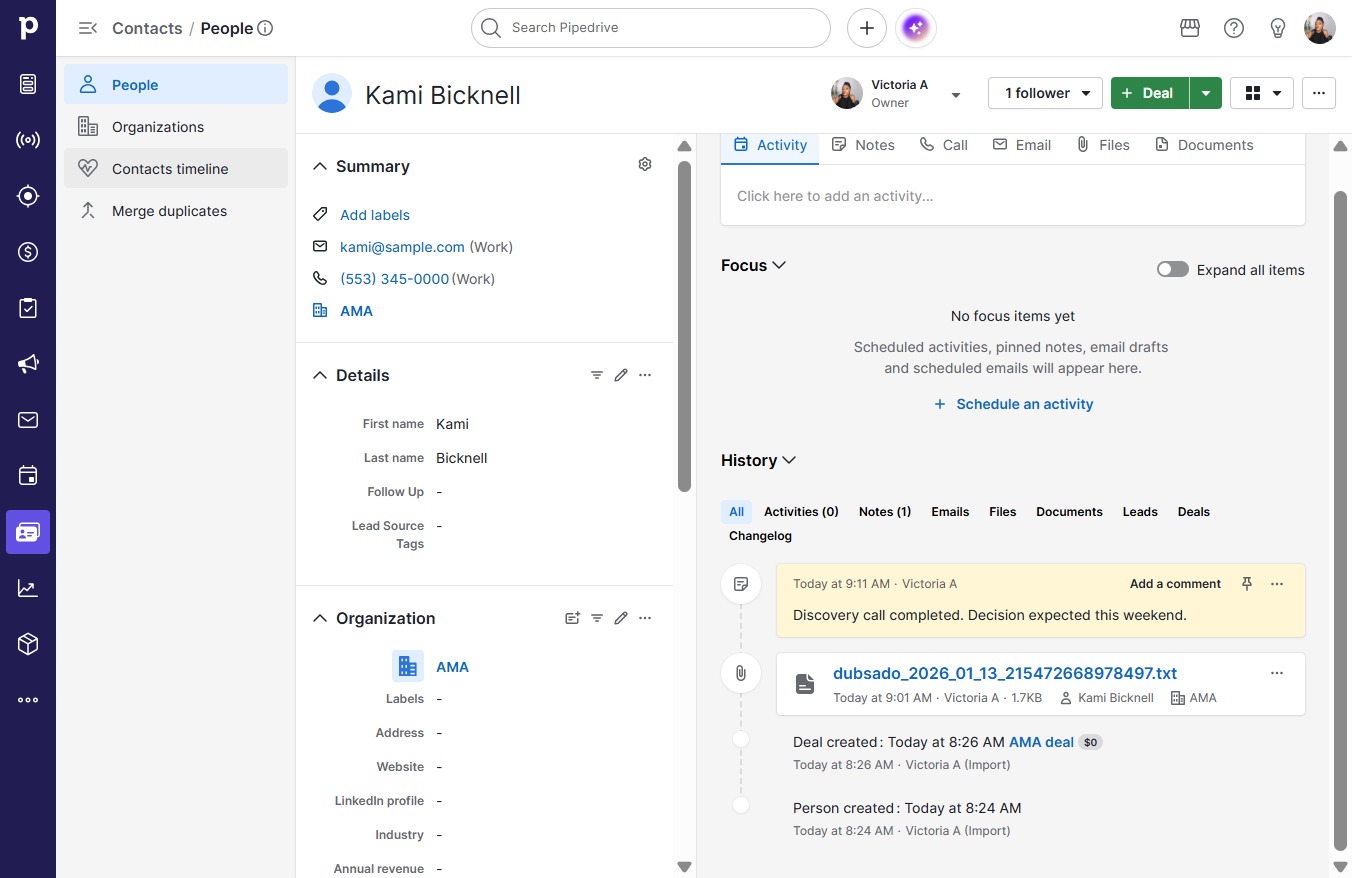Image resolution: width=1352 pixels, height=878 pixels.
Task: Filter Details fields icon
Action: (597, 375)
